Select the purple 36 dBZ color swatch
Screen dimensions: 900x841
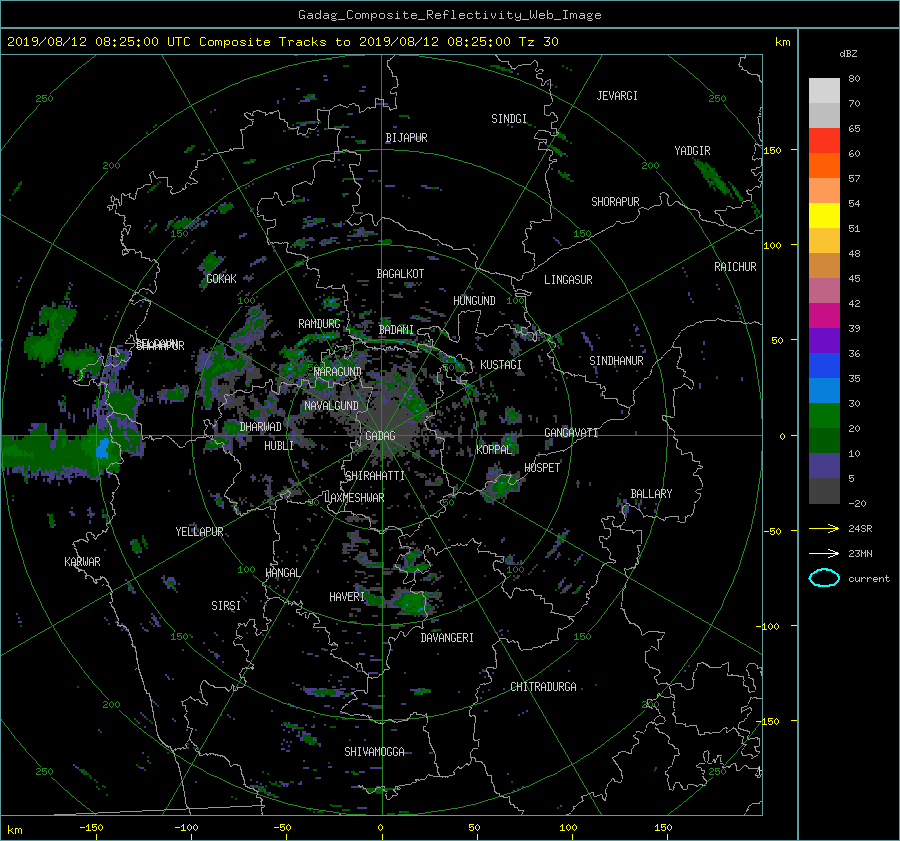[x=824, y=341]
